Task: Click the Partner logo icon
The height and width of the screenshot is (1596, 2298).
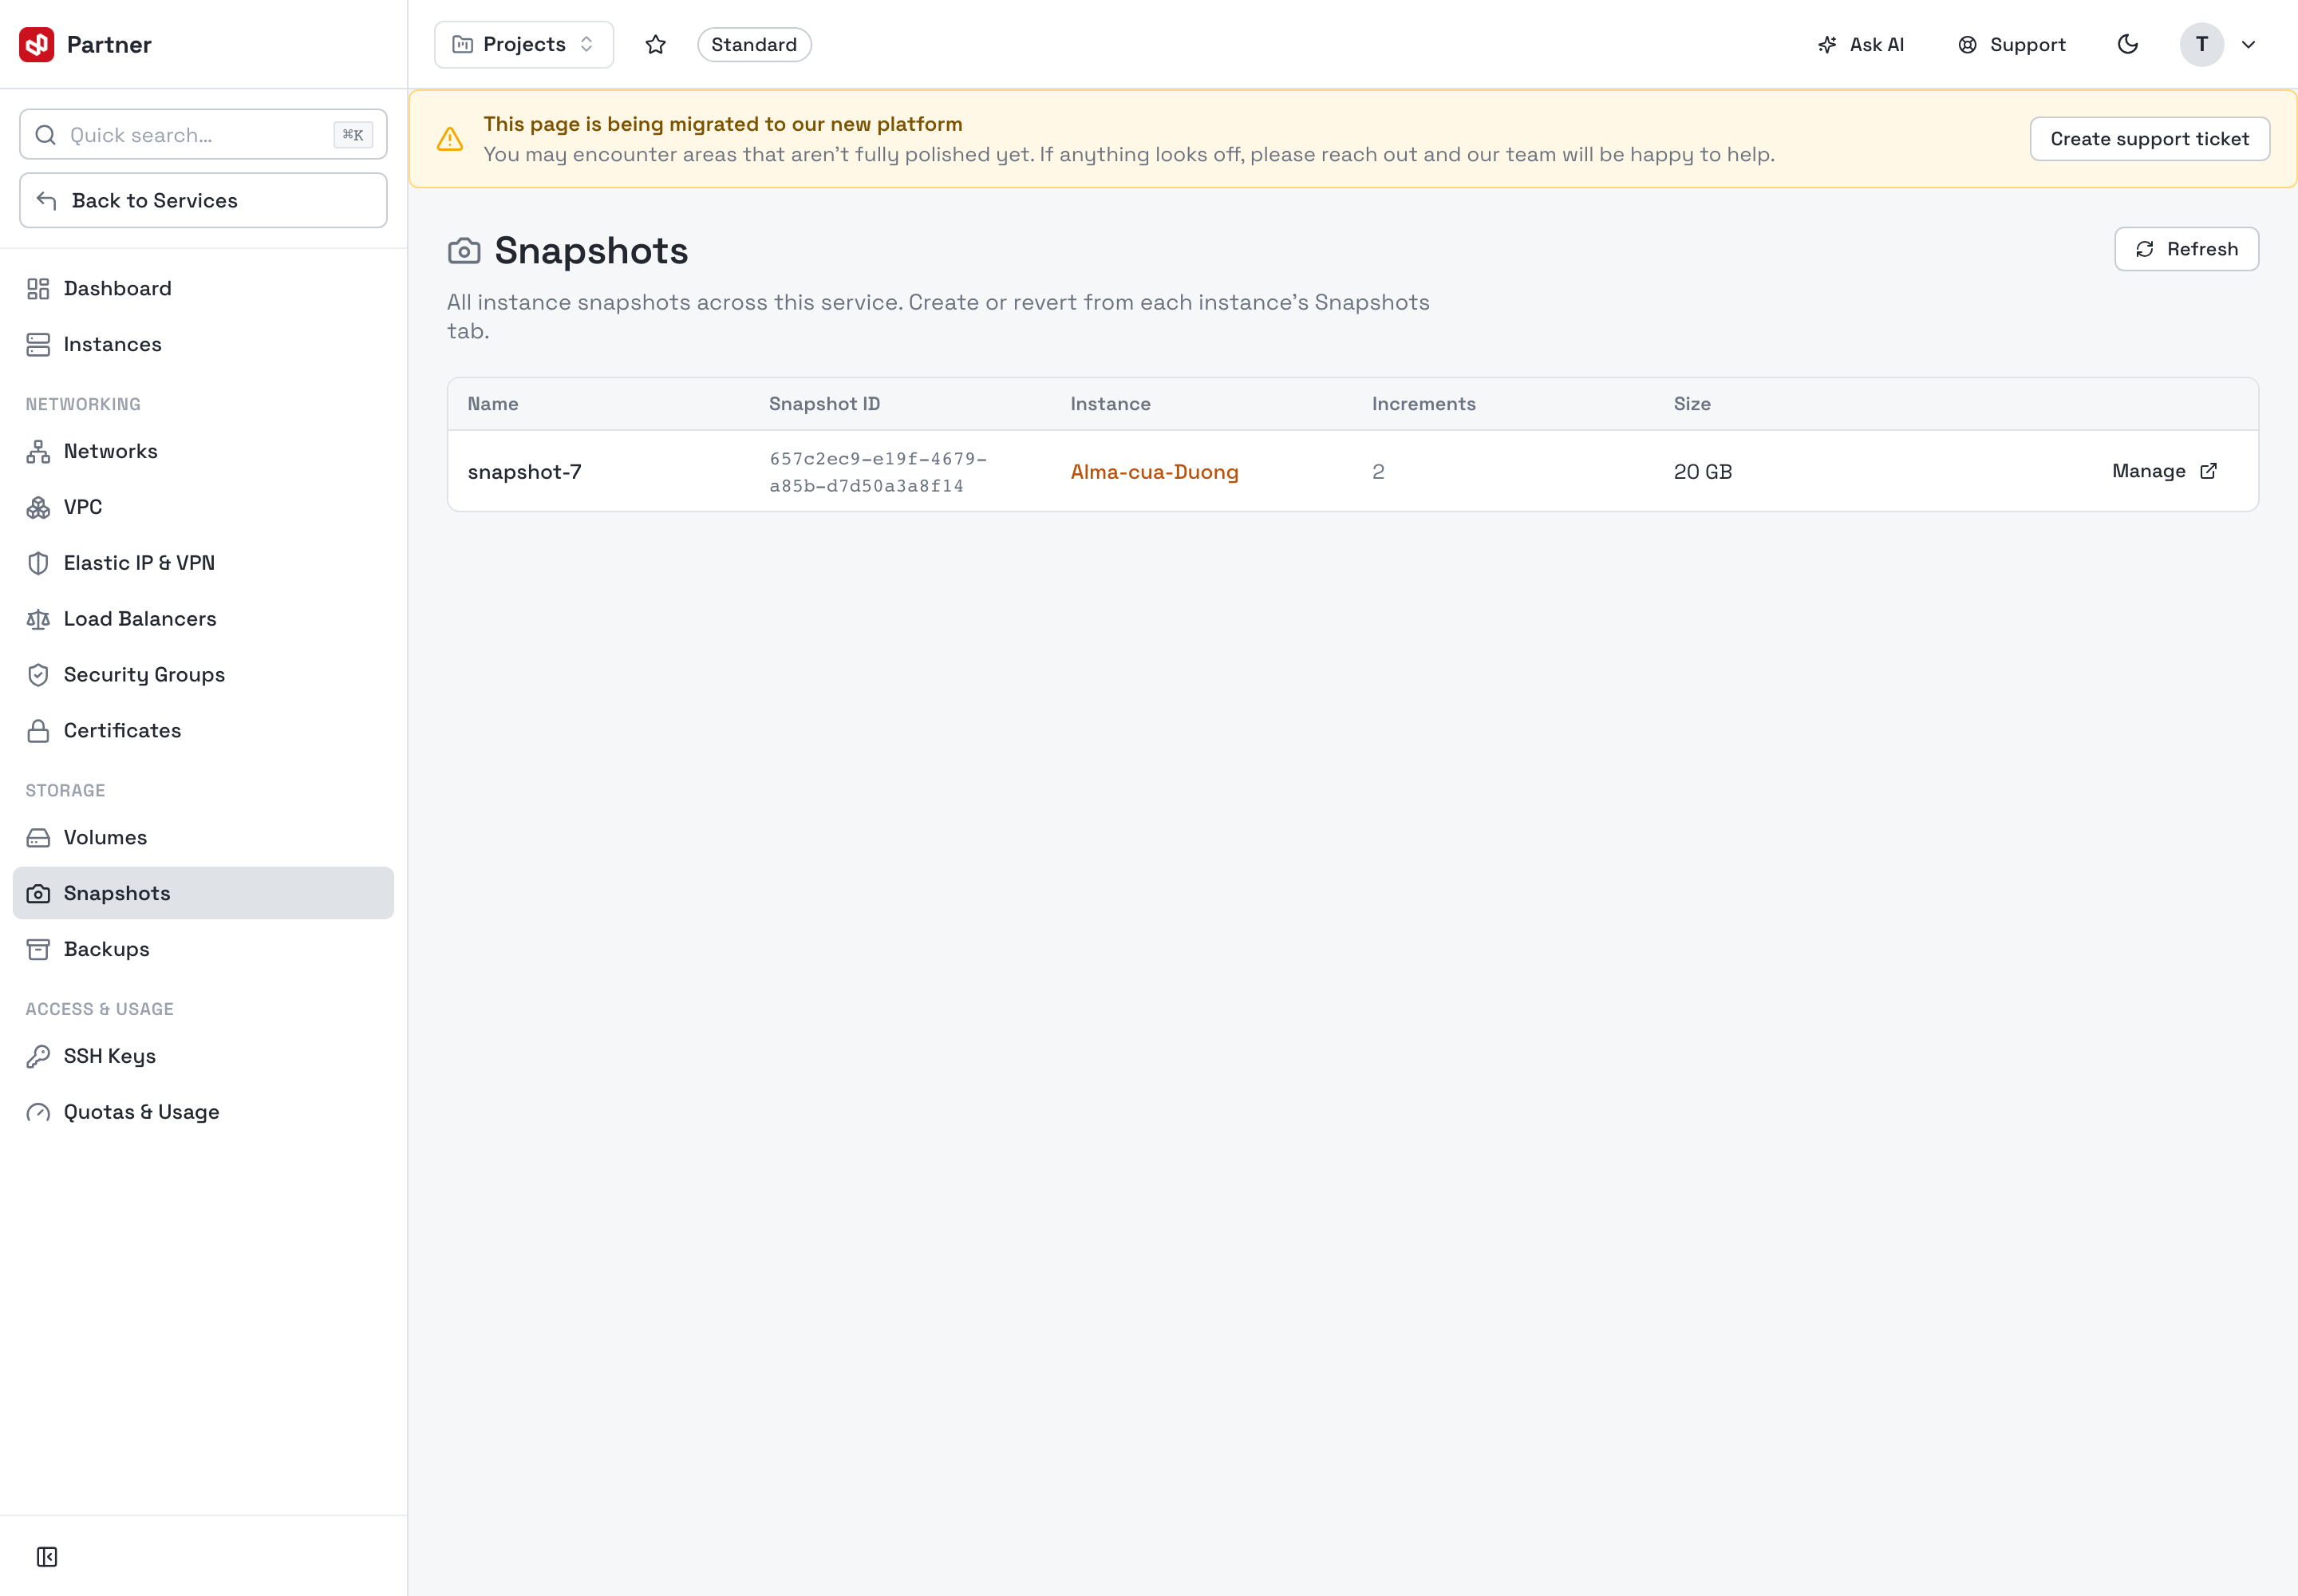Action: [x=37, y=44]
